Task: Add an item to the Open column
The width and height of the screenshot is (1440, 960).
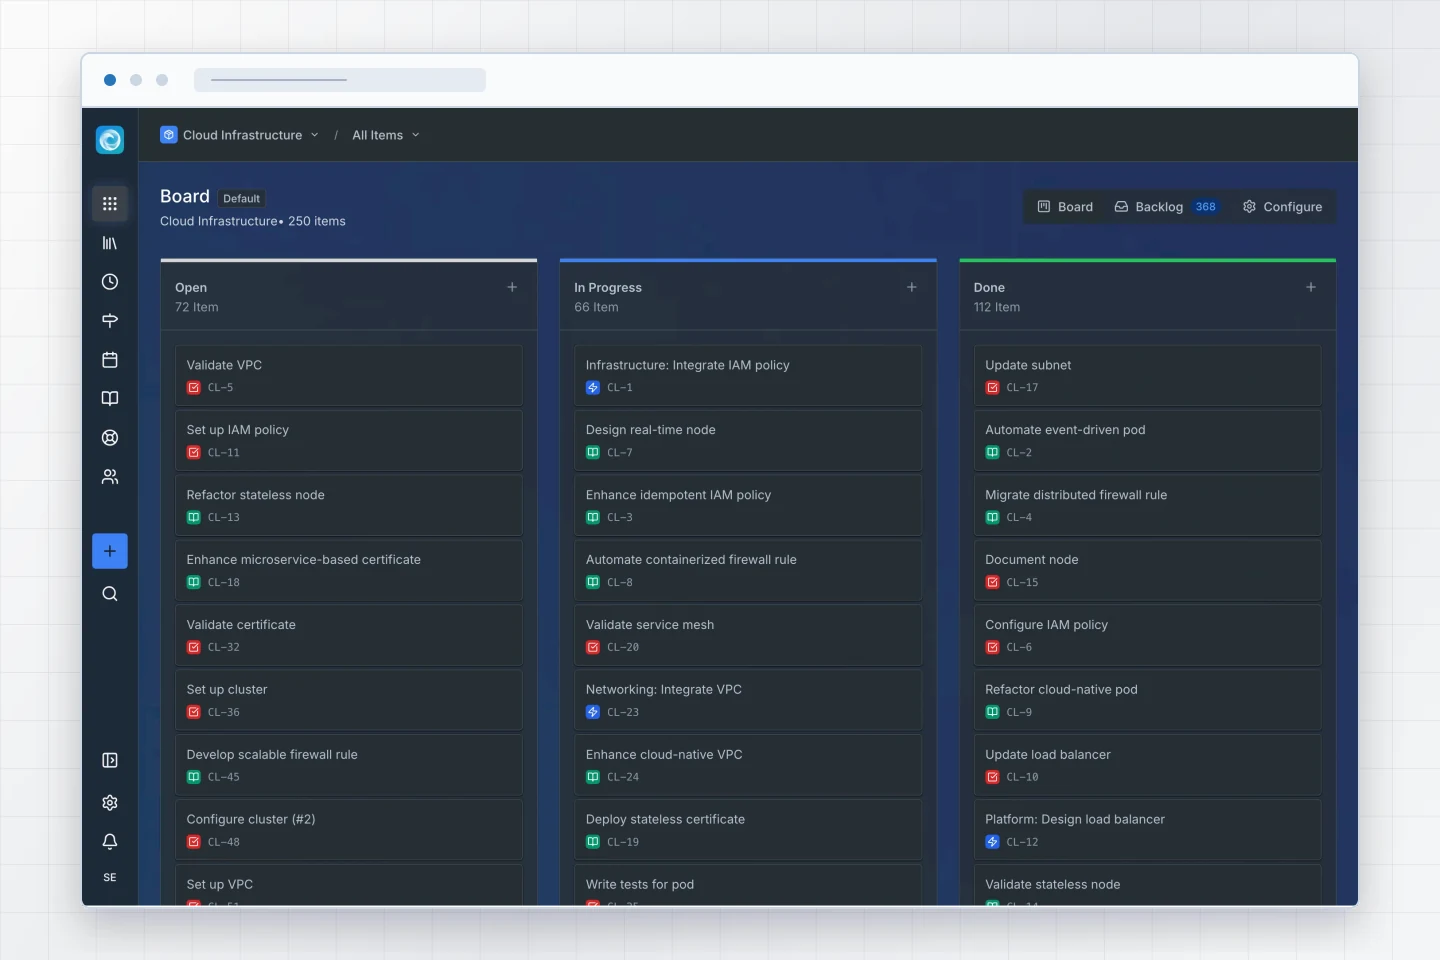Action: [512, 287]
